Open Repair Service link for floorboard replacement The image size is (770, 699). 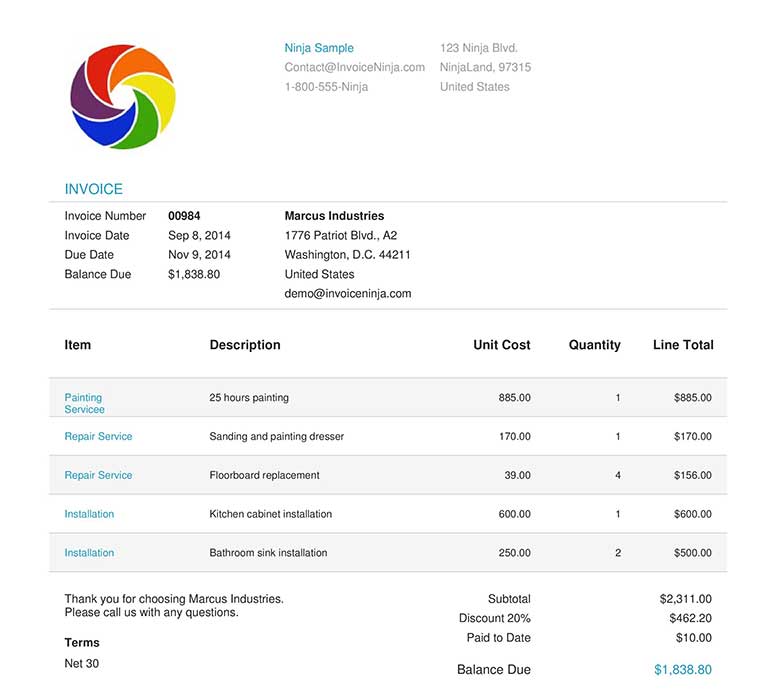98,475
